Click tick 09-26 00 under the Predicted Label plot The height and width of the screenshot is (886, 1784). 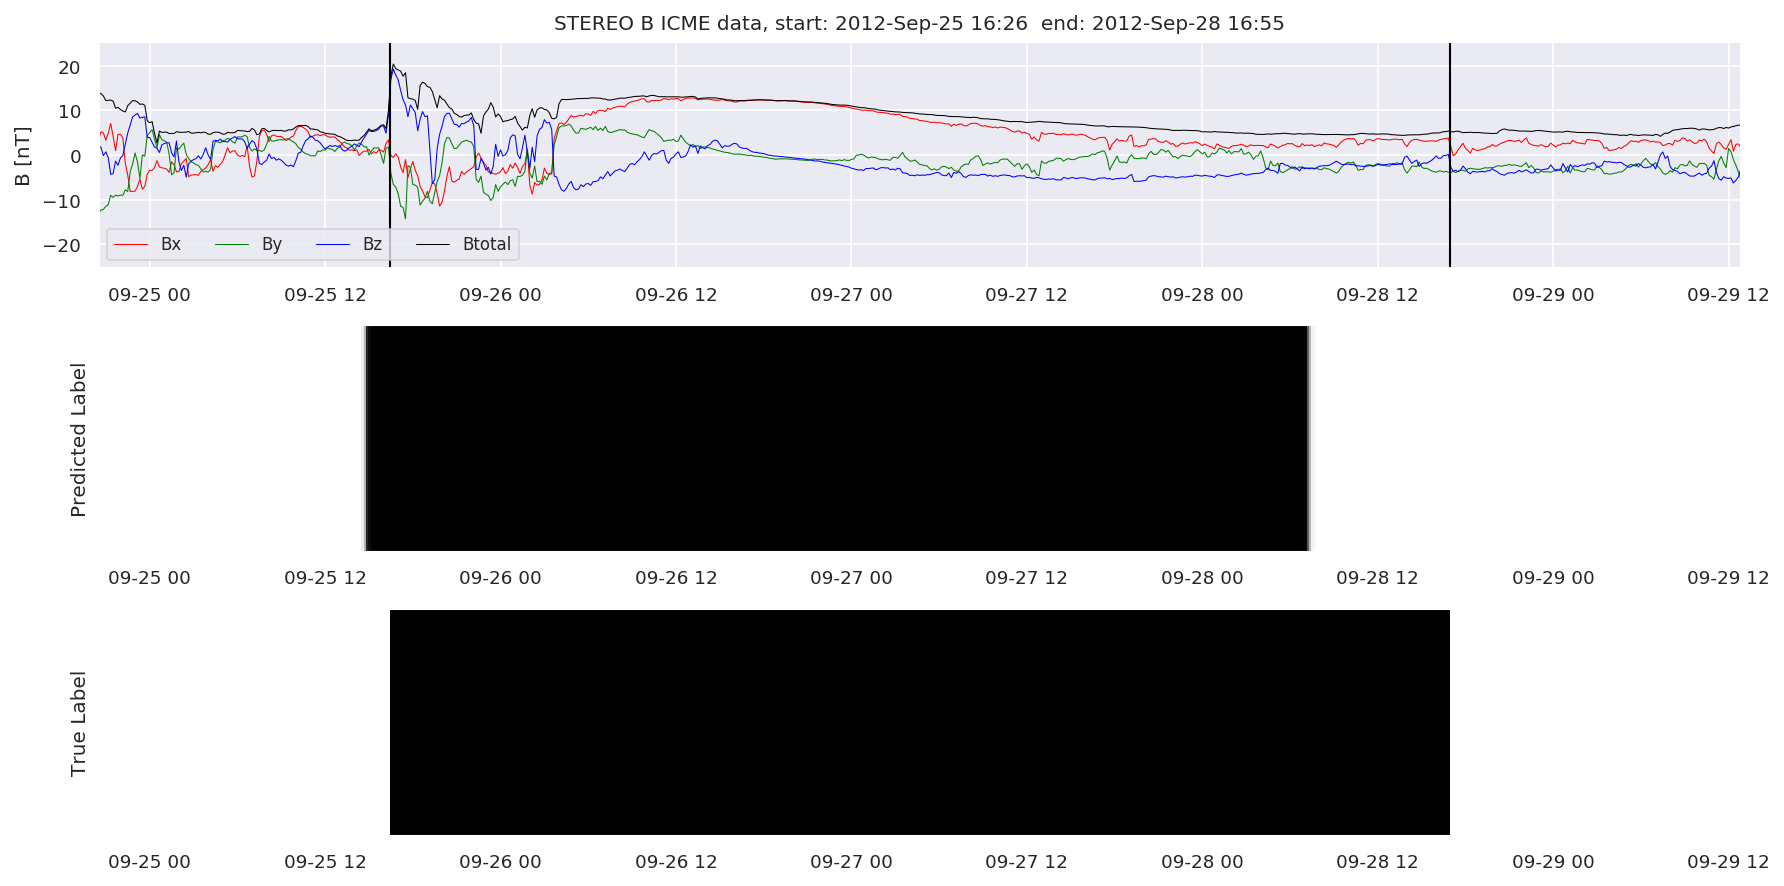[501, 578]
